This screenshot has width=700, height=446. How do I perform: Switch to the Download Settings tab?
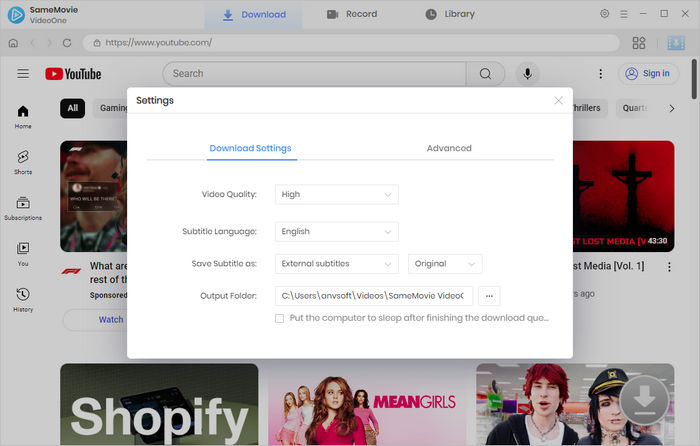pyautogui.click(x=250, y=148)
